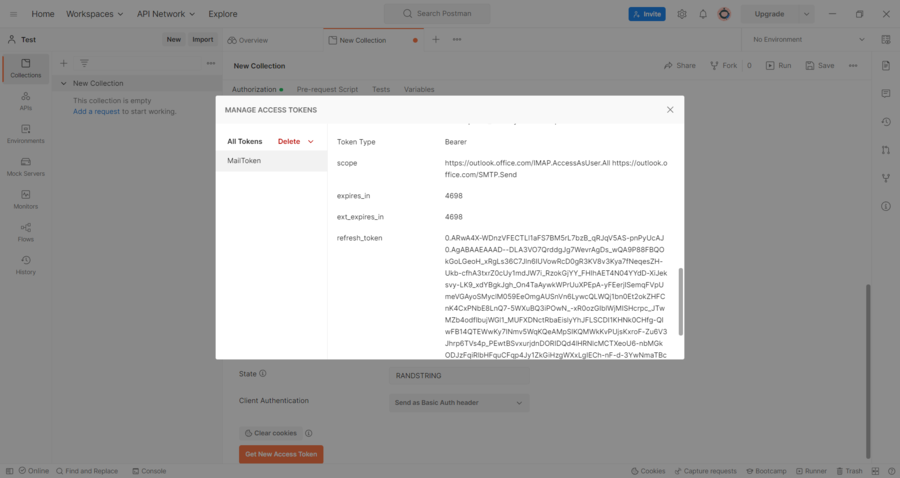Open Runner in status bar

[x=811, y=471]
